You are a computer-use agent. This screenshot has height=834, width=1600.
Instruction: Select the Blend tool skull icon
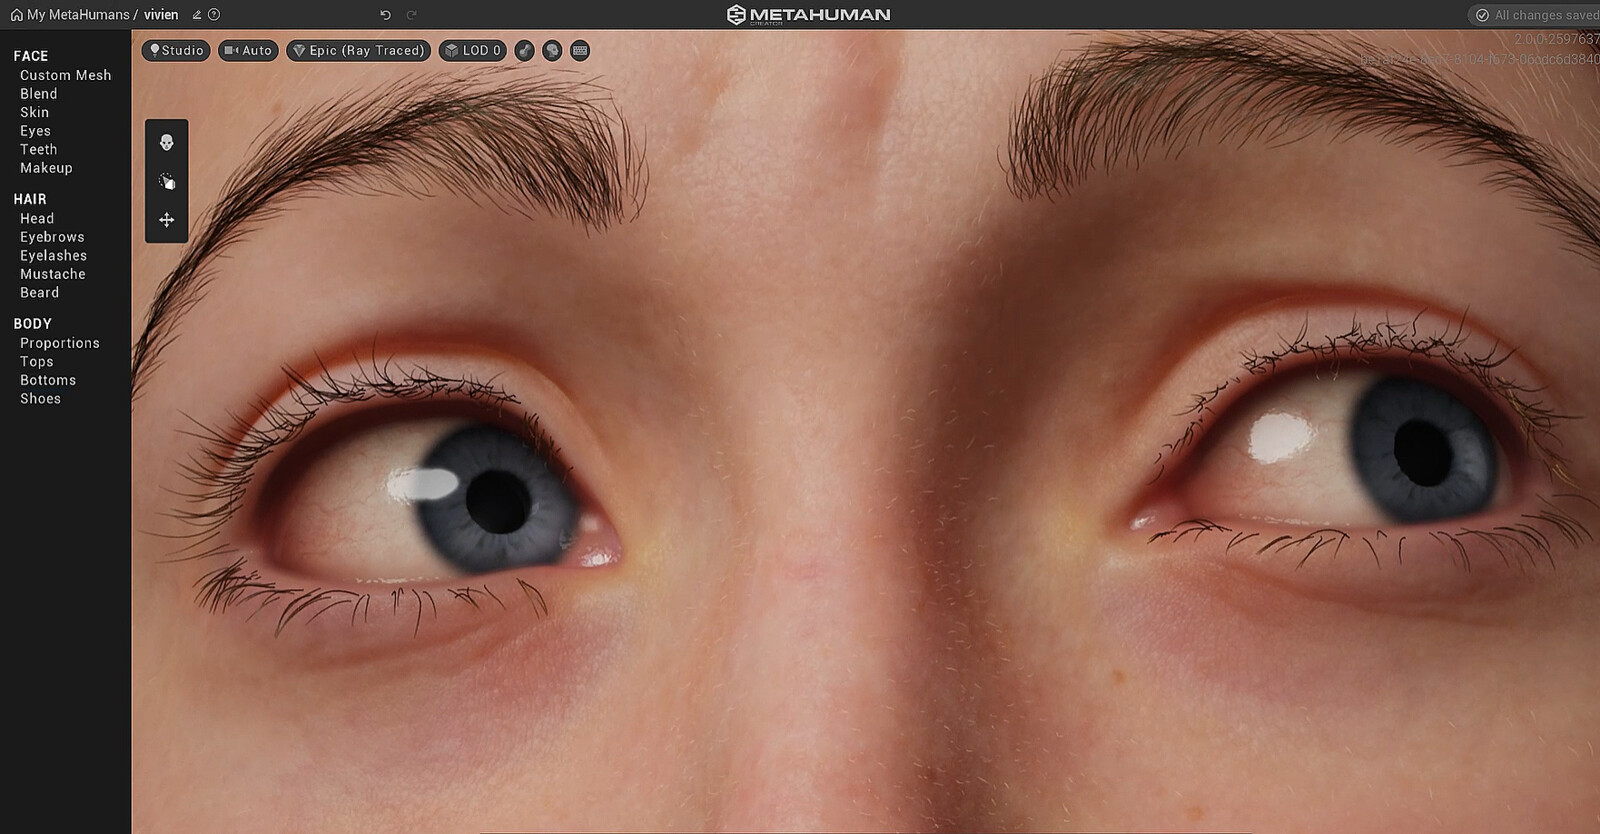coord(167,143)
